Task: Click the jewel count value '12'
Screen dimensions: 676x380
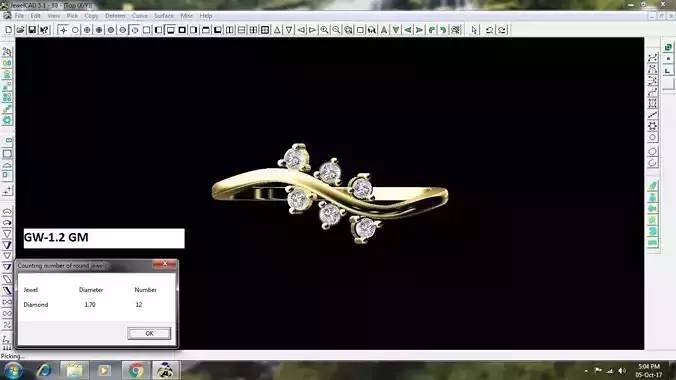Action: (x=139, y=305)
